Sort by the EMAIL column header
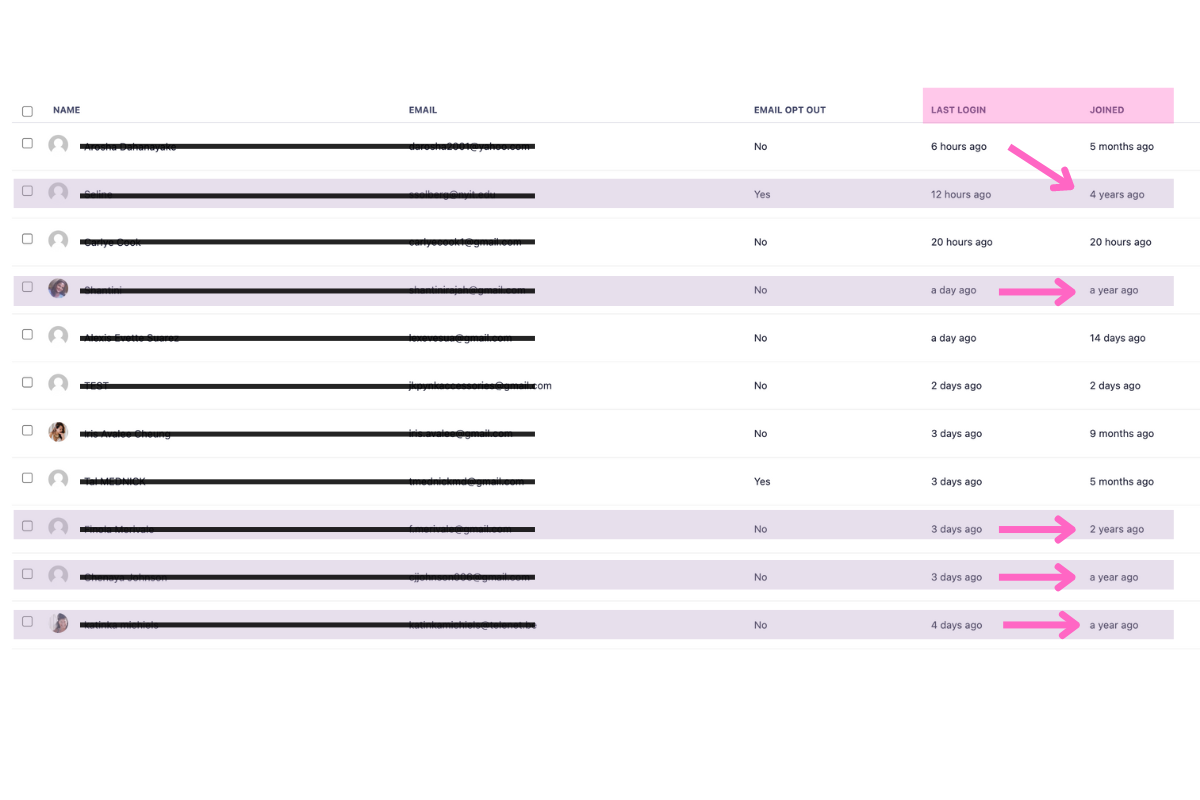This screenshot has height=800, width=1200. pos(422,110)
